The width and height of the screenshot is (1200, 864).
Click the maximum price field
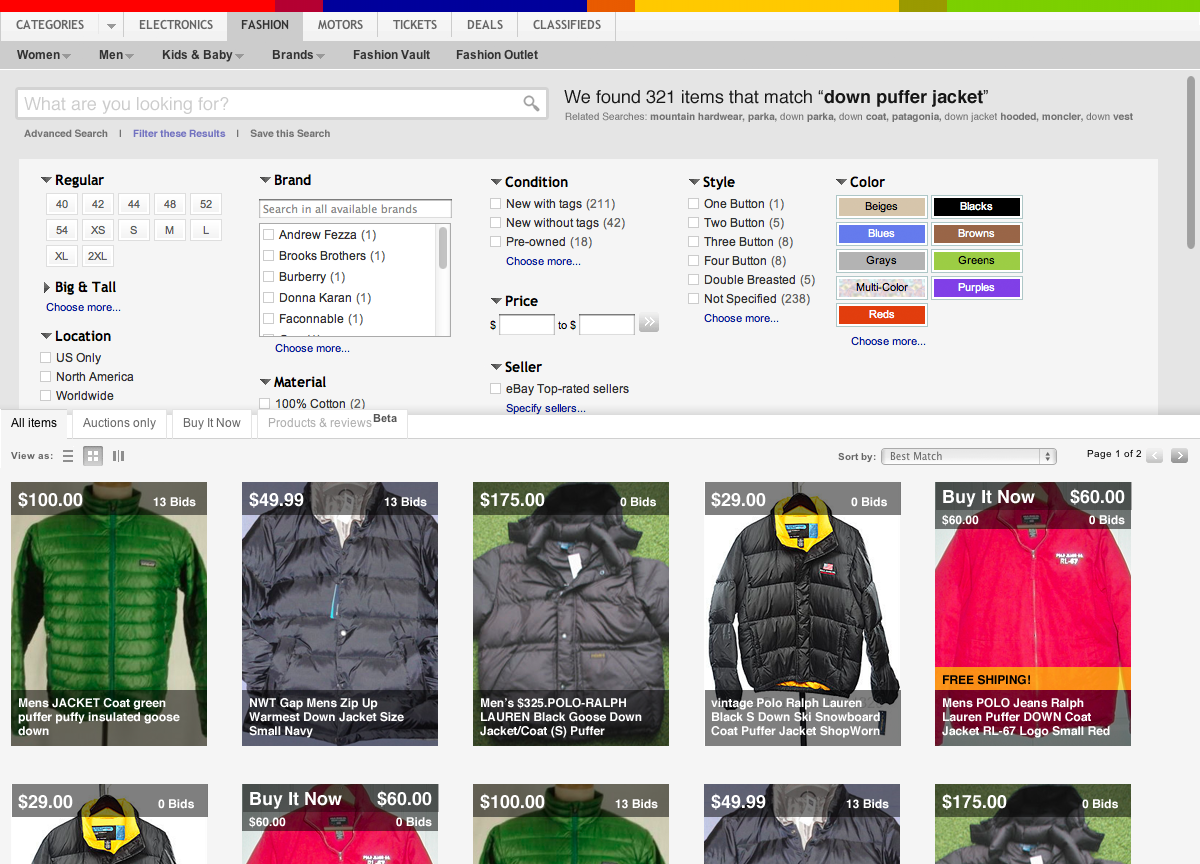pos(607,324)
